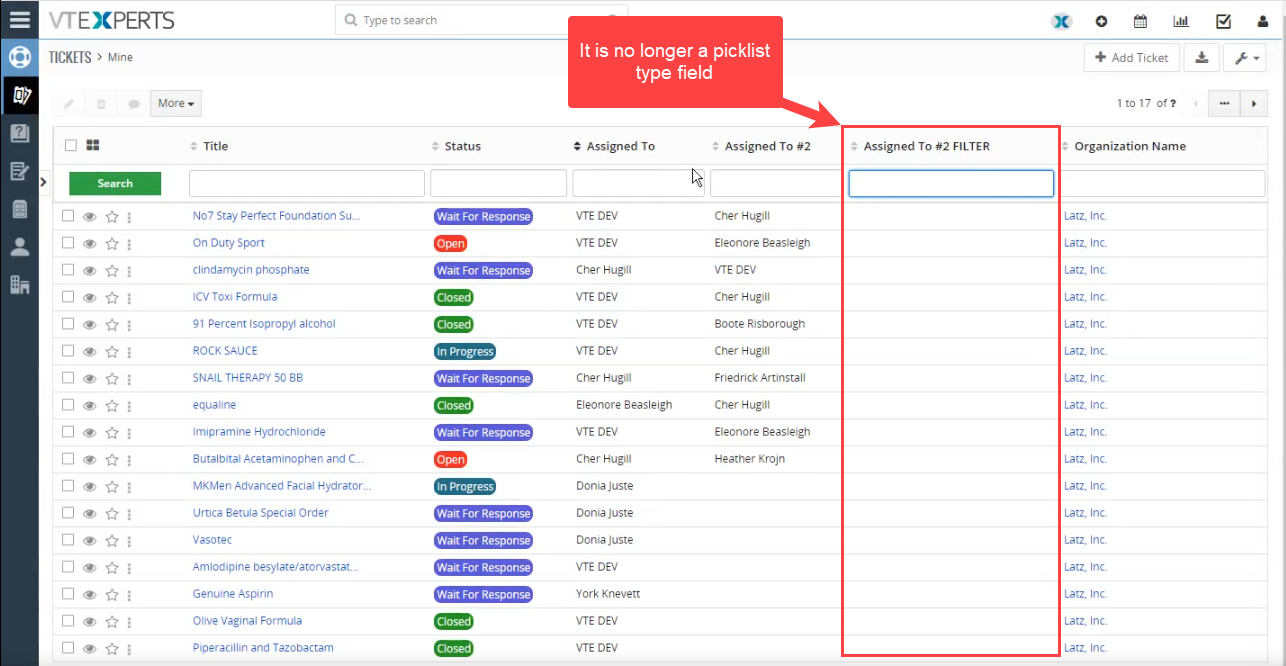This screenshot has width=1286, height=666.
Task: Open the More dropdown menu
Action: (176, 103)
